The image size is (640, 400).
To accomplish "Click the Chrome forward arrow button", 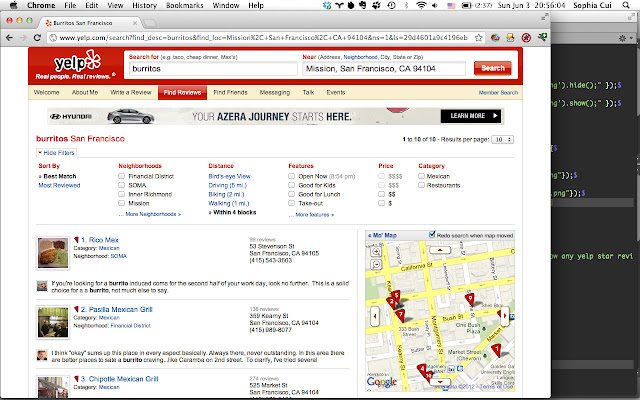I will click(x=23, y=38).
